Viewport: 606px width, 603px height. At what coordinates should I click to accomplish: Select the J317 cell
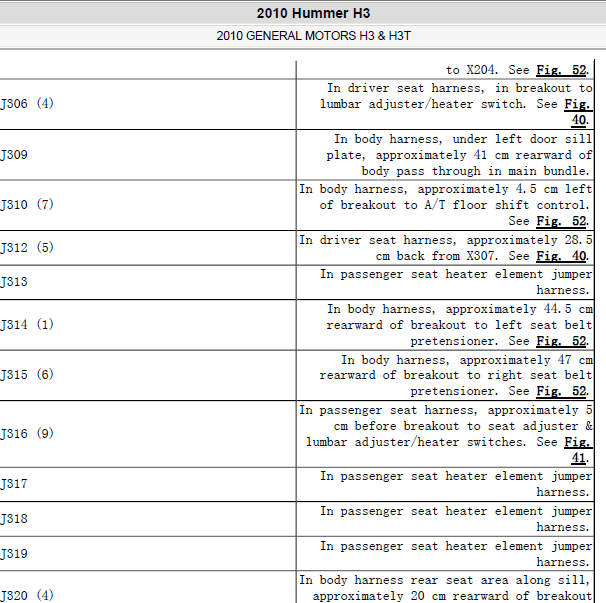148,484
